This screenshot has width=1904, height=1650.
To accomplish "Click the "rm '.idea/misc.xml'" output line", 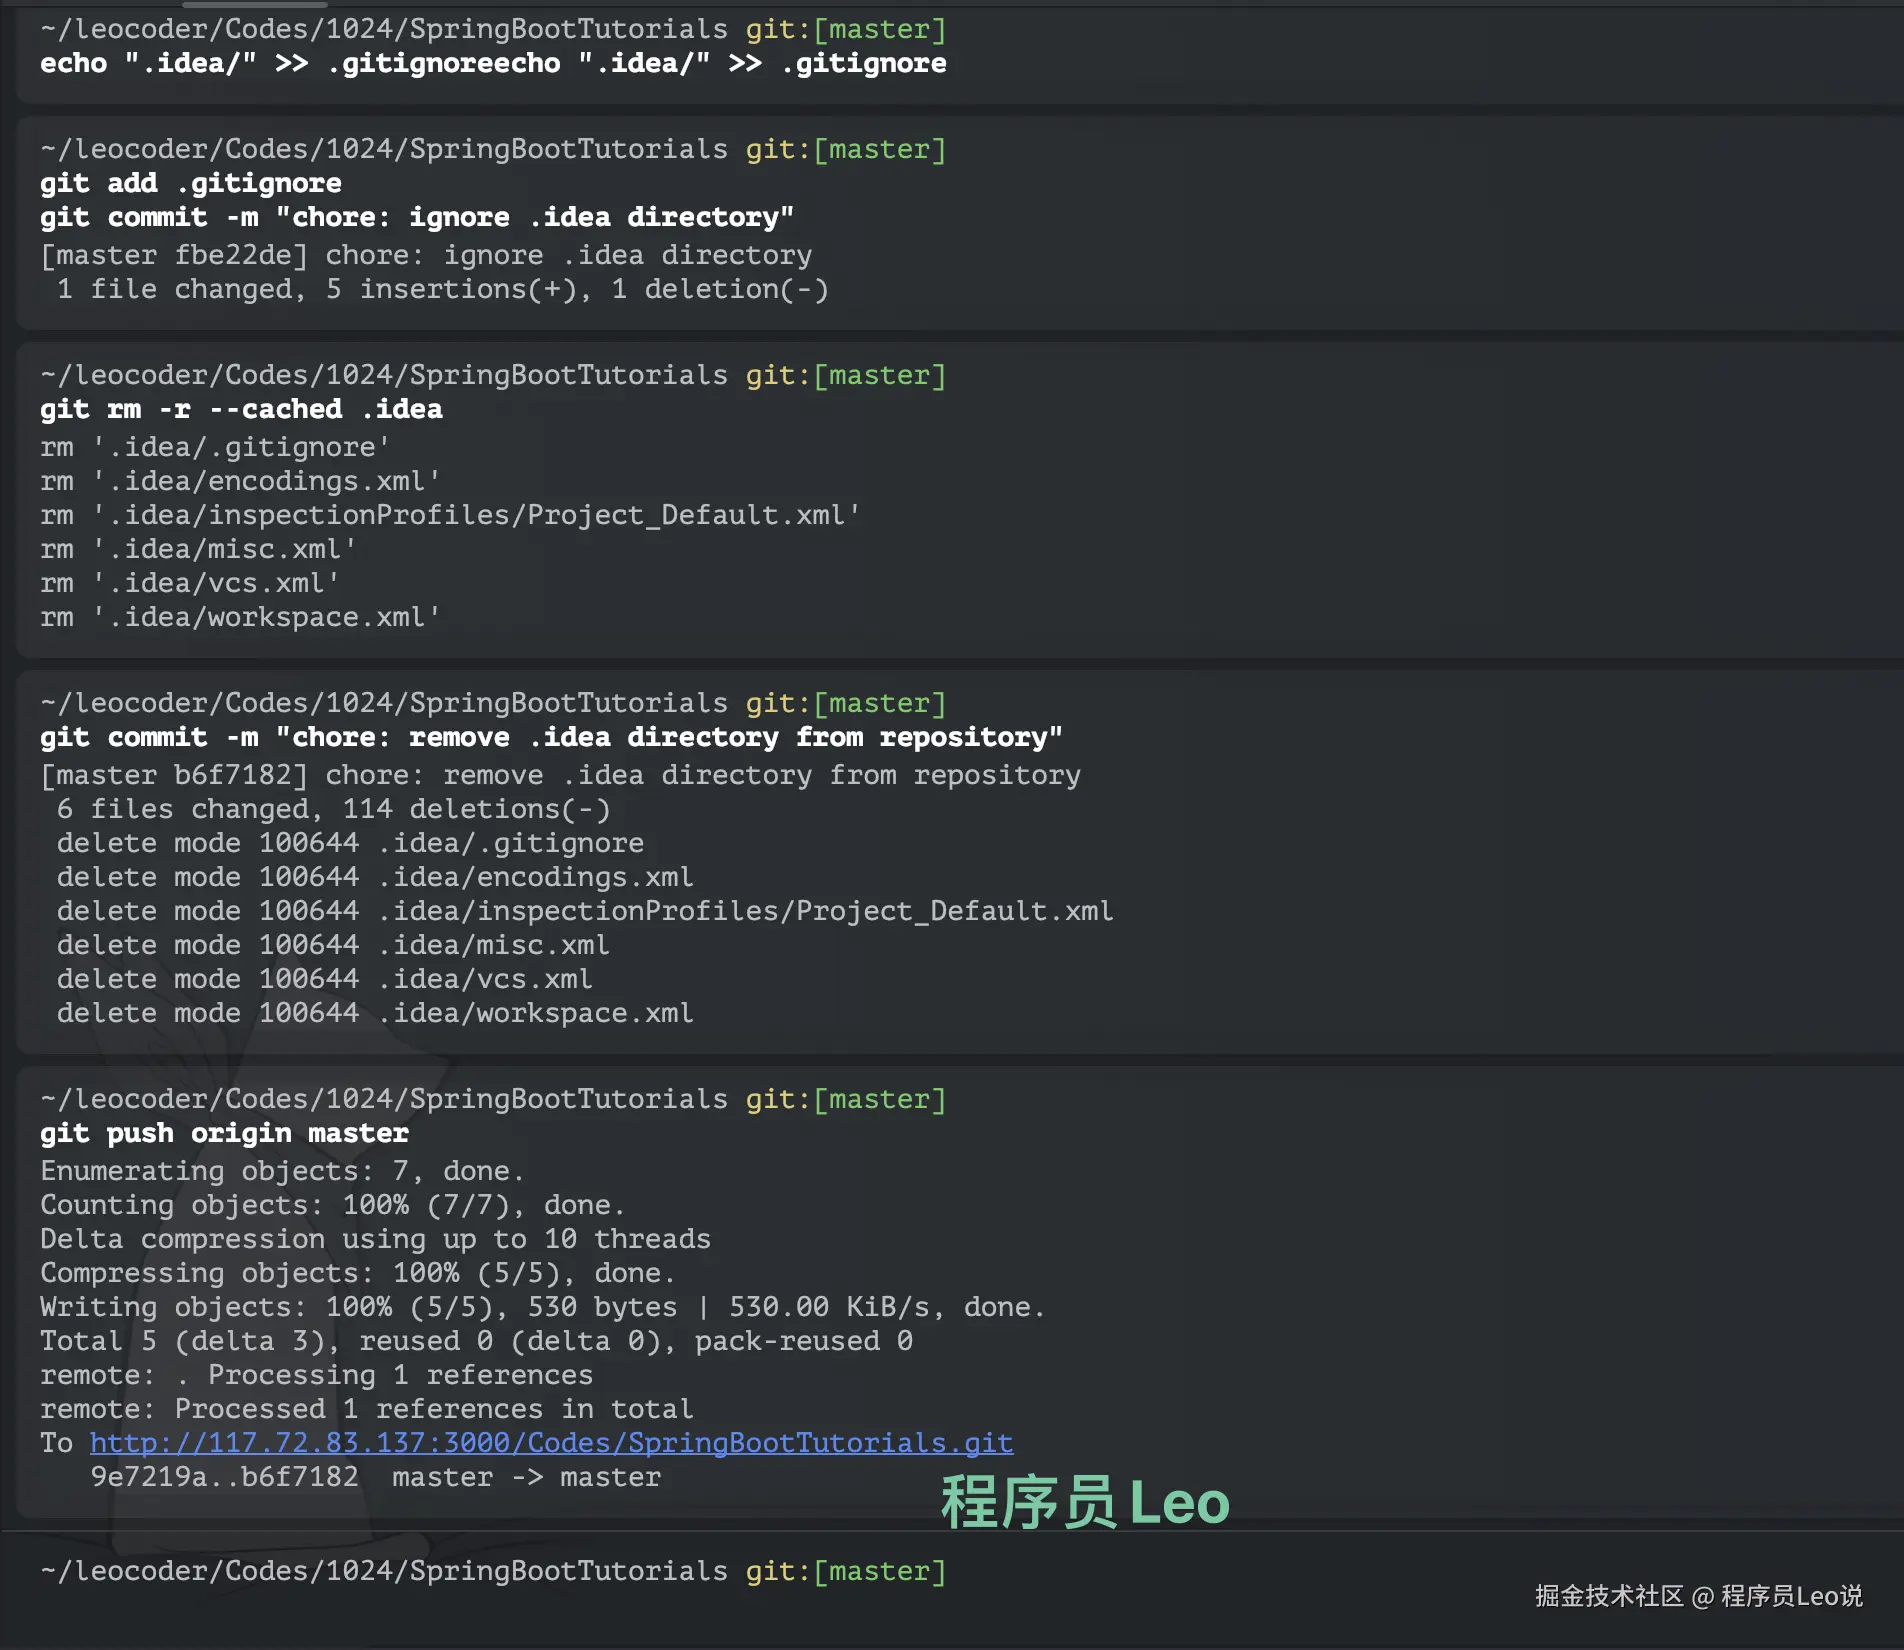I will click(x=198, y=549).
